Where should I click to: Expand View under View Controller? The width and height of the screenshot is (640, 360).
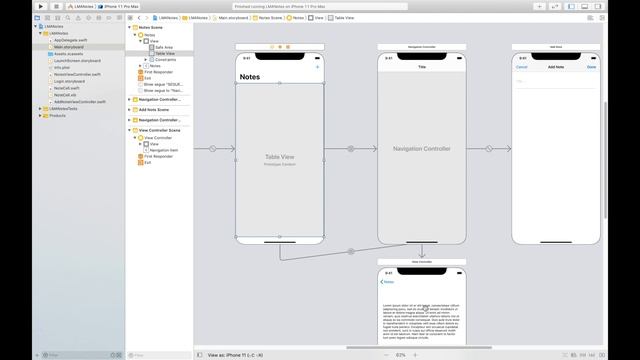140,144
